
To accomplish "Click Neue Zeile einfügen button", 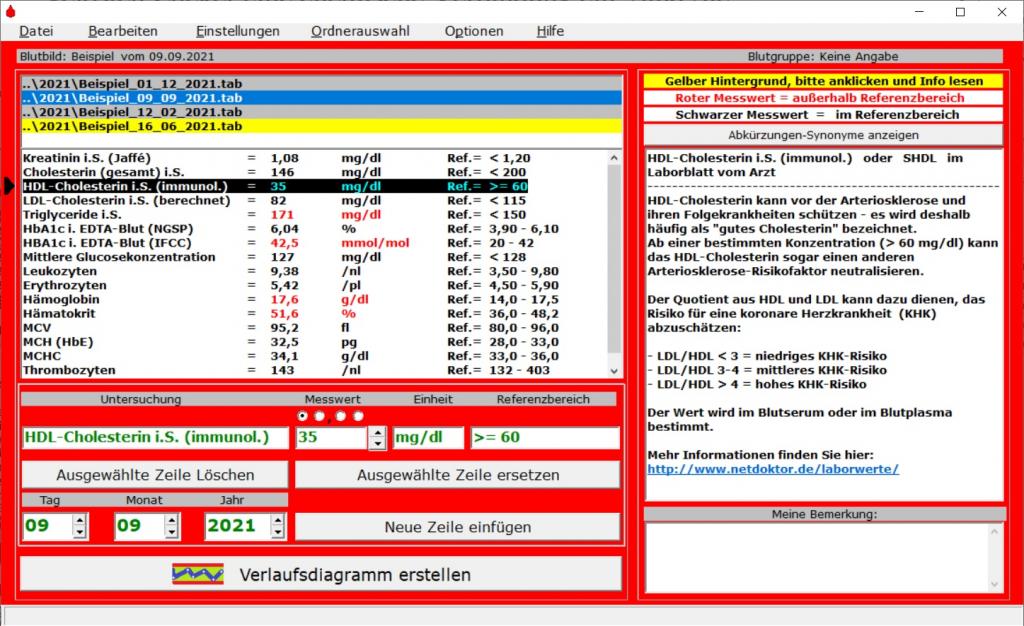I will click(457, 526).
